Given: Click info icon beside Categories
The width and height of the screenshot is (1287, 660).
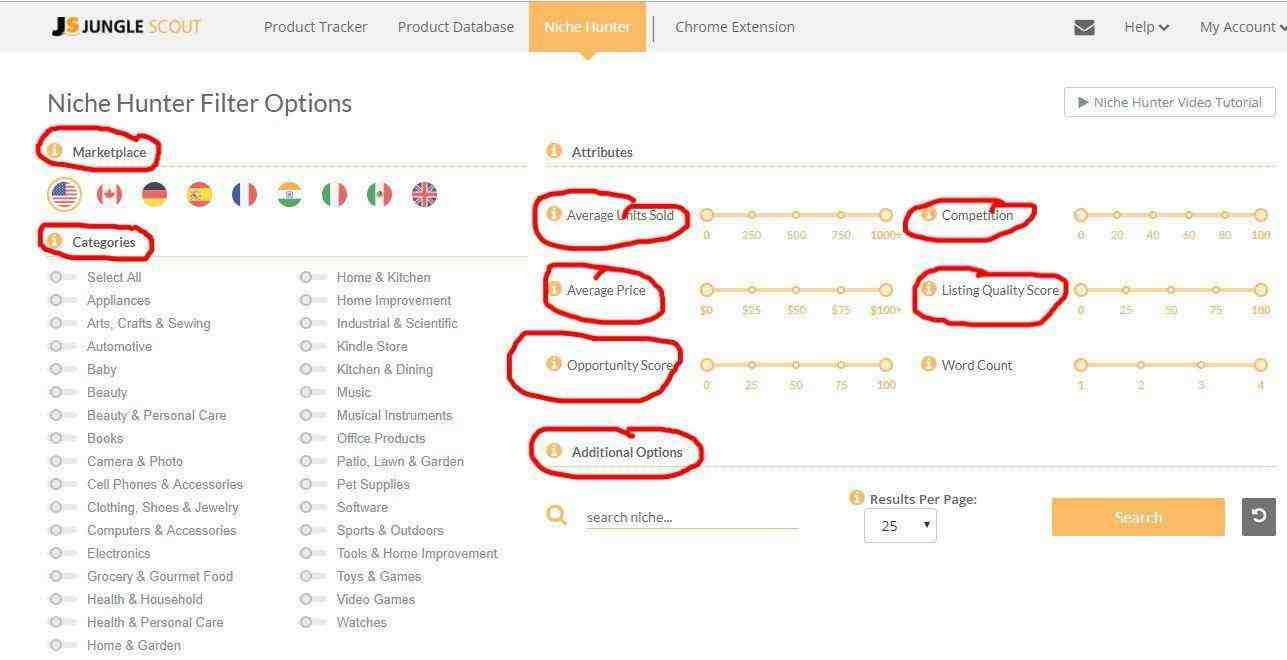Looking at the screenshot, I should tap(54, 241).
